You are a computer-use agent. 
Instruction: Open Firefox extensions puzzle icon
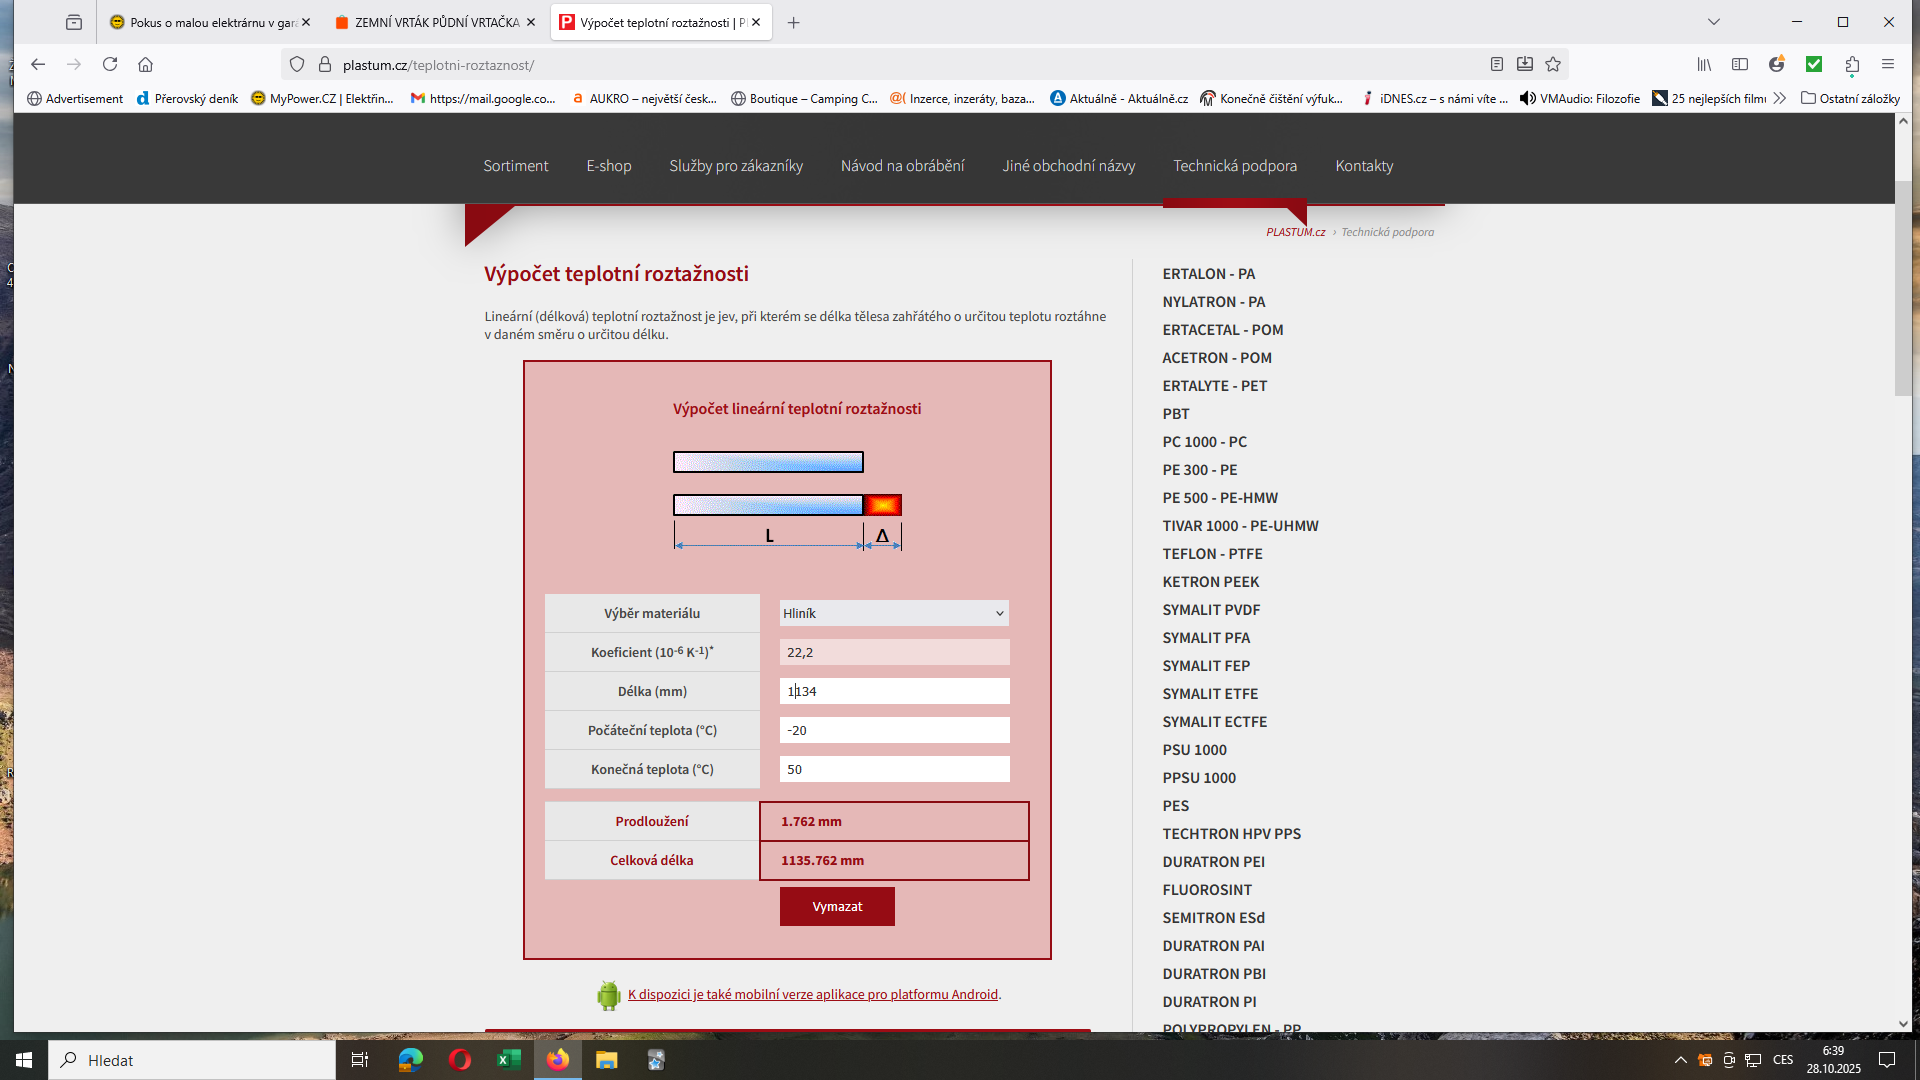(1852, 64)
